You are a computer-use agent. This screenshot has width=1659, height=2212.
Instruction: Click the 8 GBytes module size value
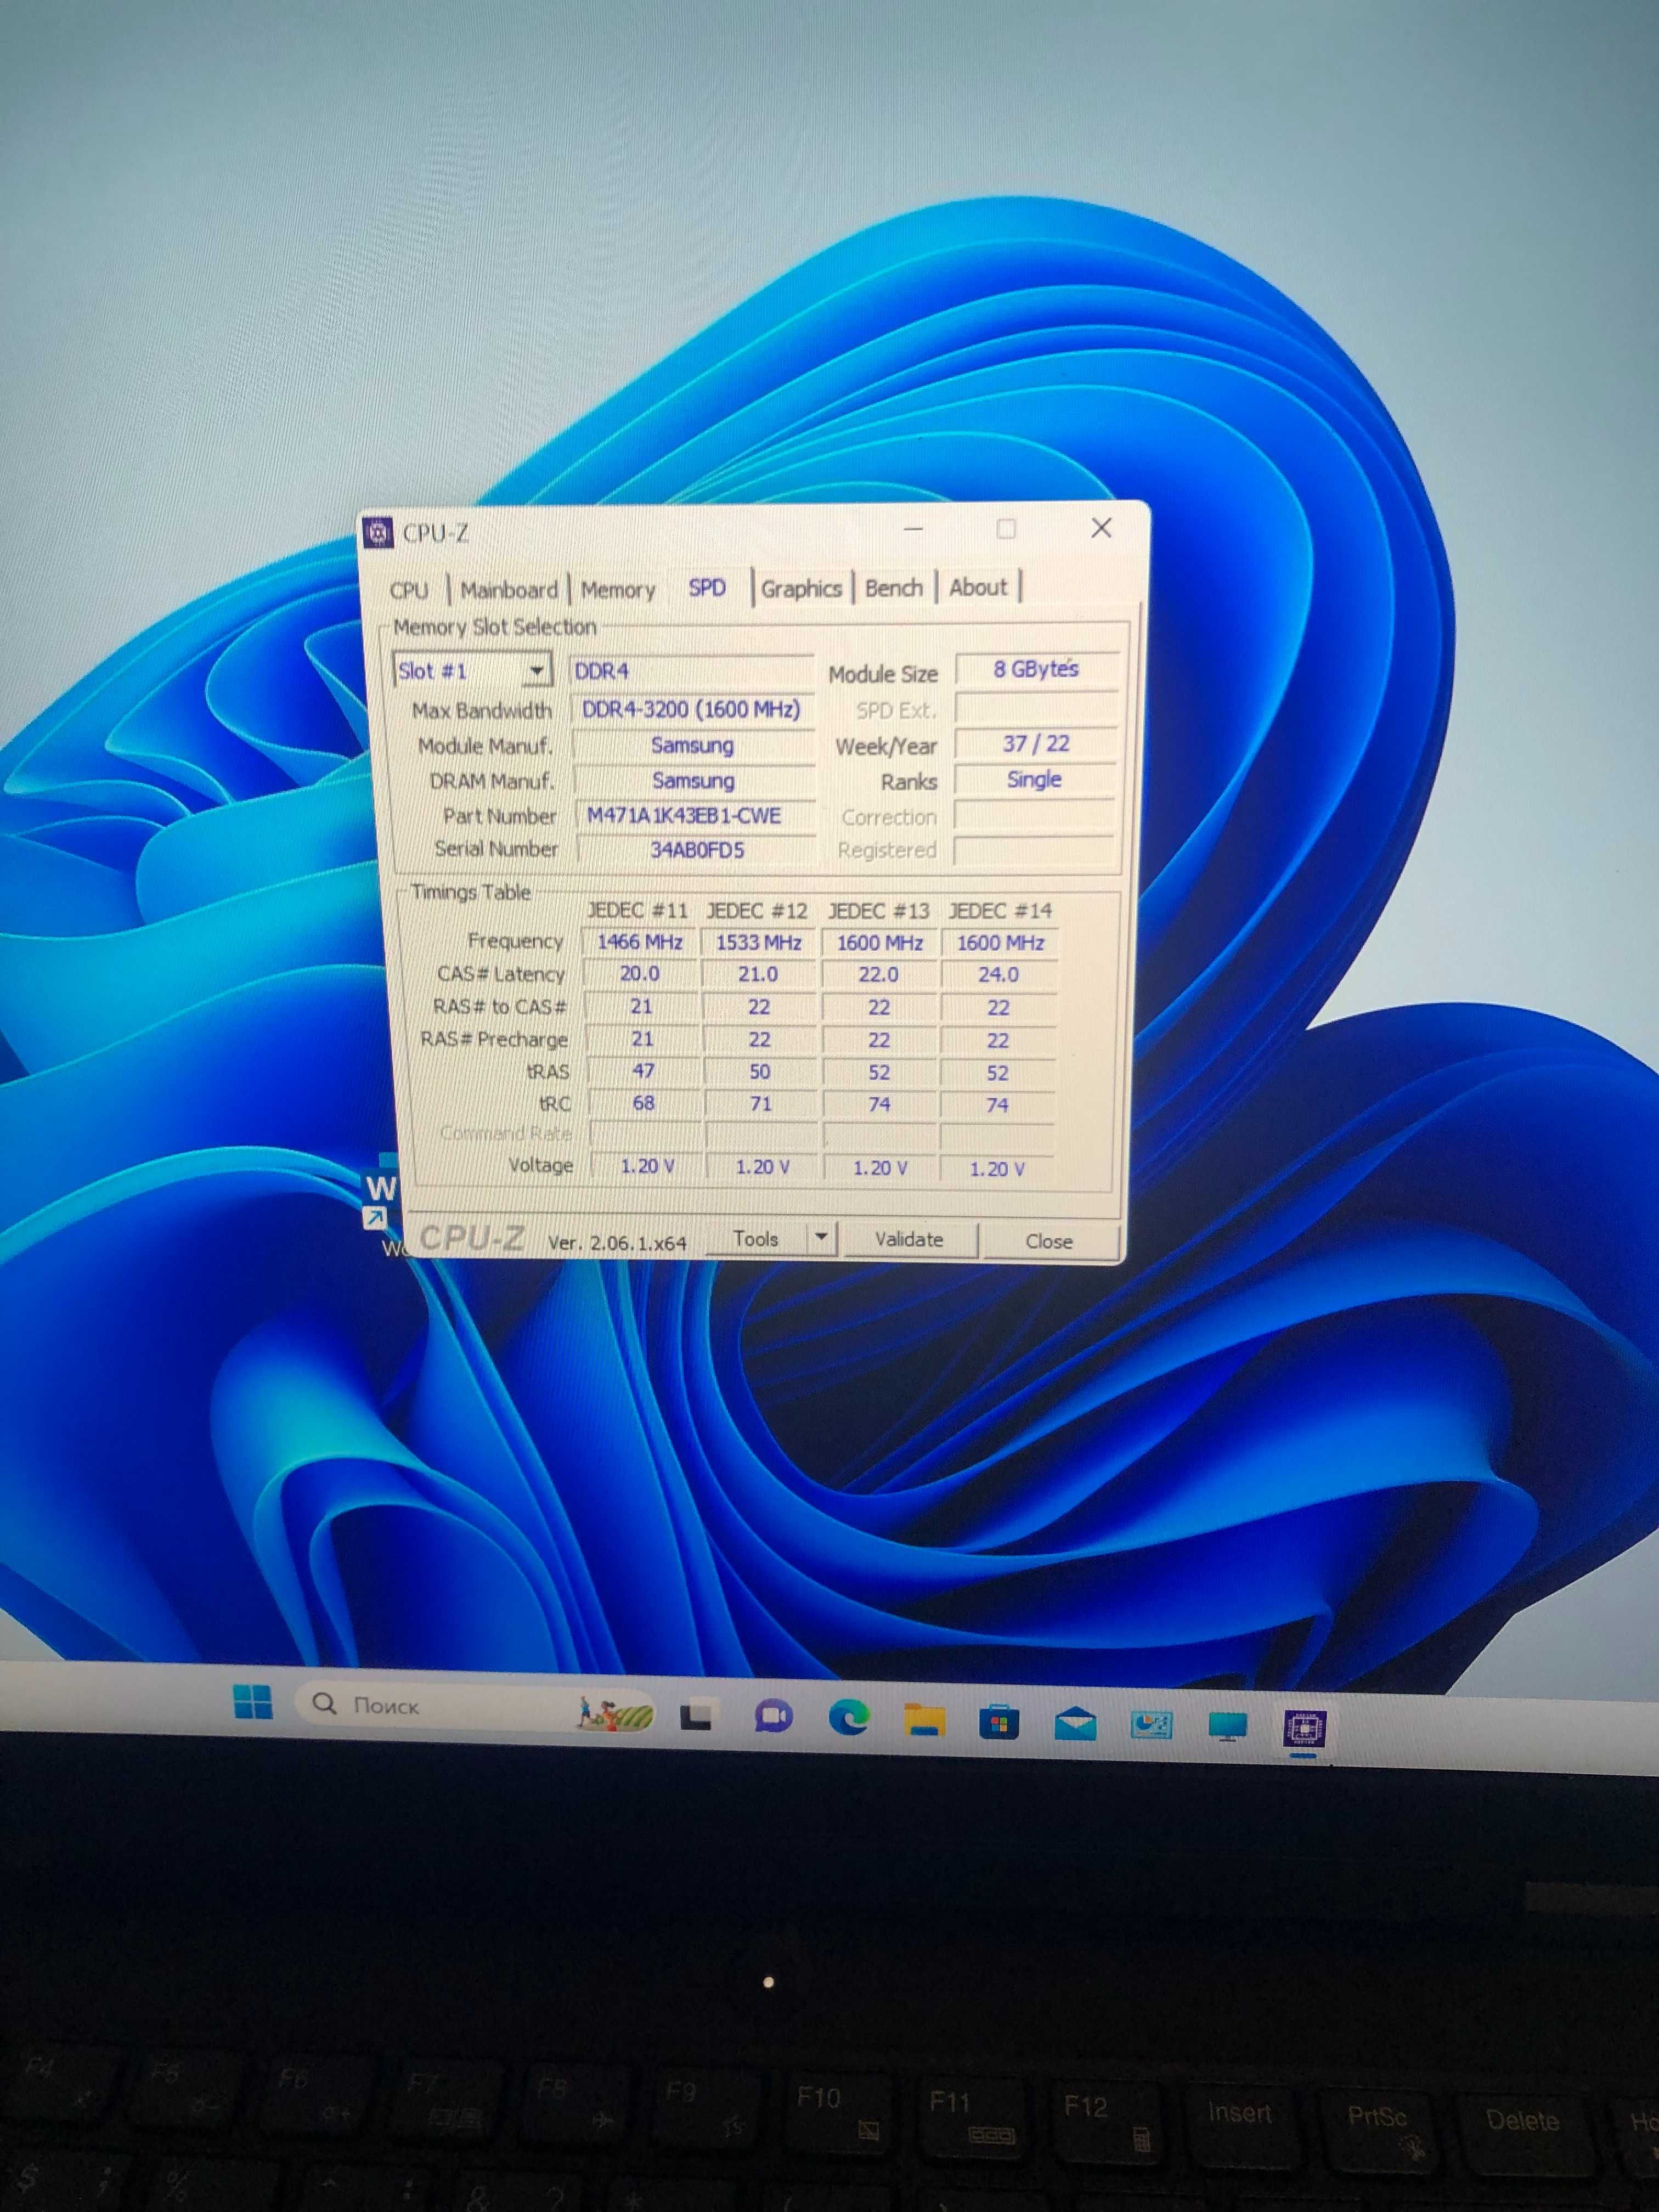pos(1036,669)
